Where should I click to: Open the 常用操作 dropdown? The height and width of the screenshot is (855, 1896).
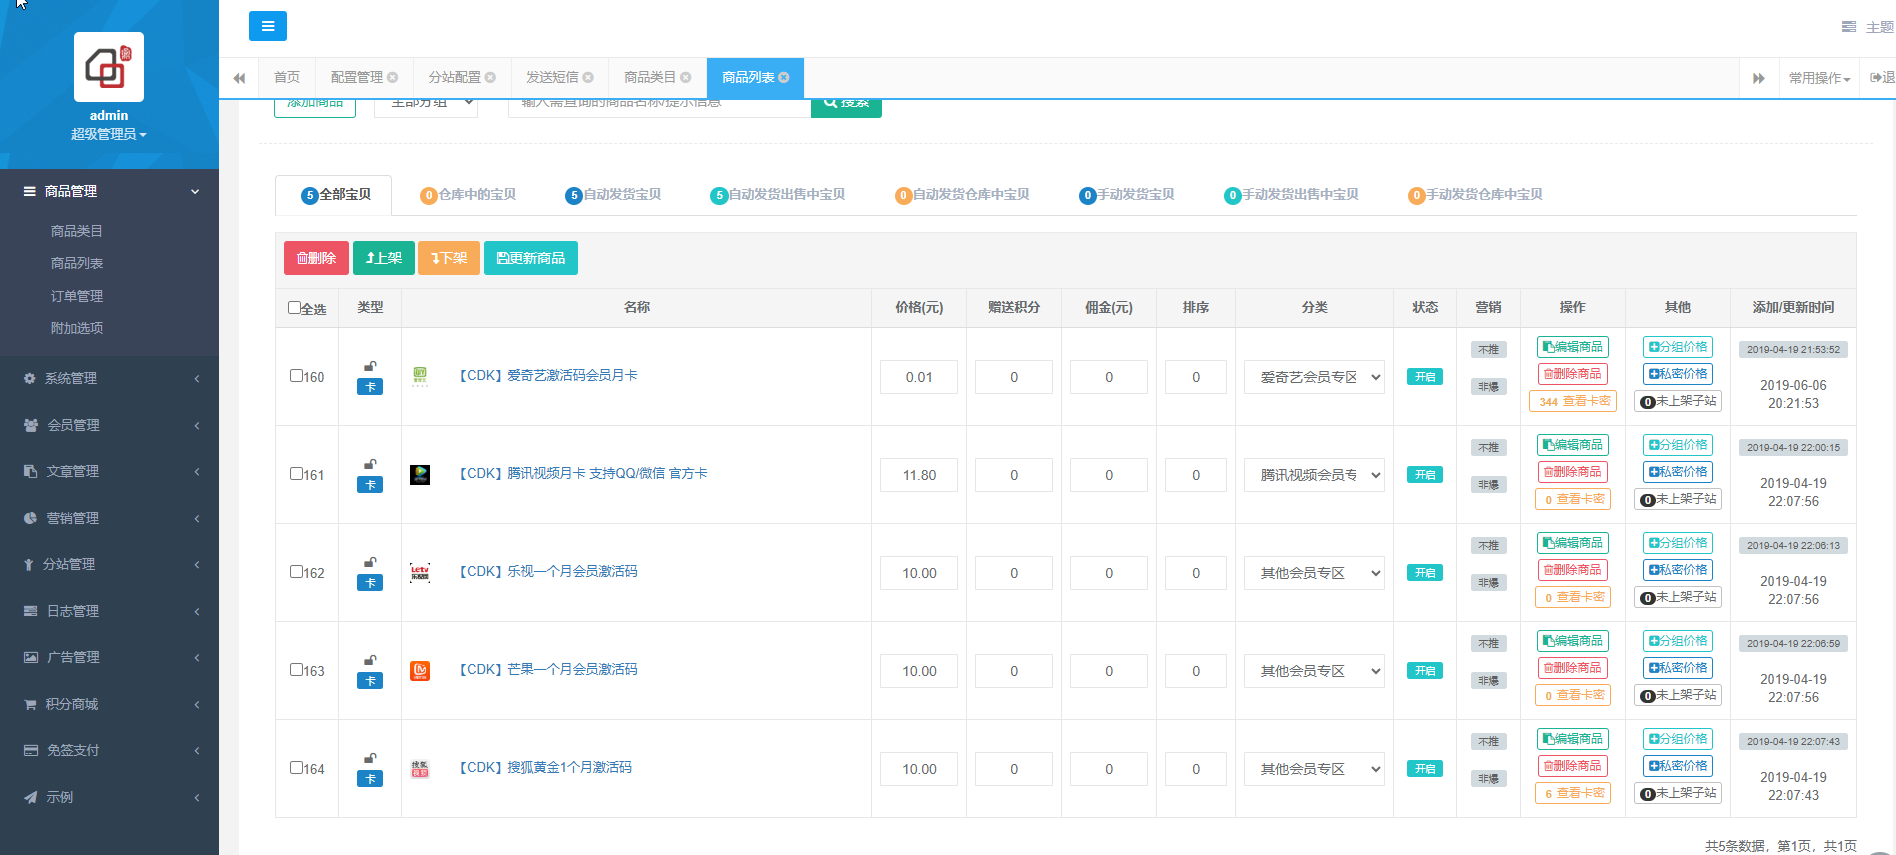[1819, 78]
